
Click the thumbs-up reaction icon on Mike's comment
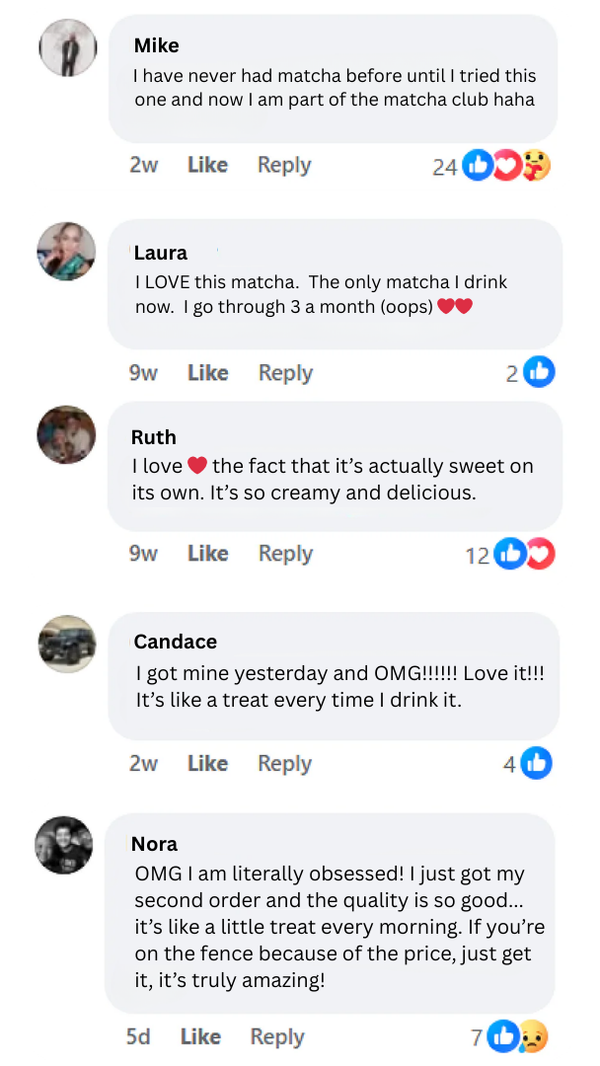point(478,166)
